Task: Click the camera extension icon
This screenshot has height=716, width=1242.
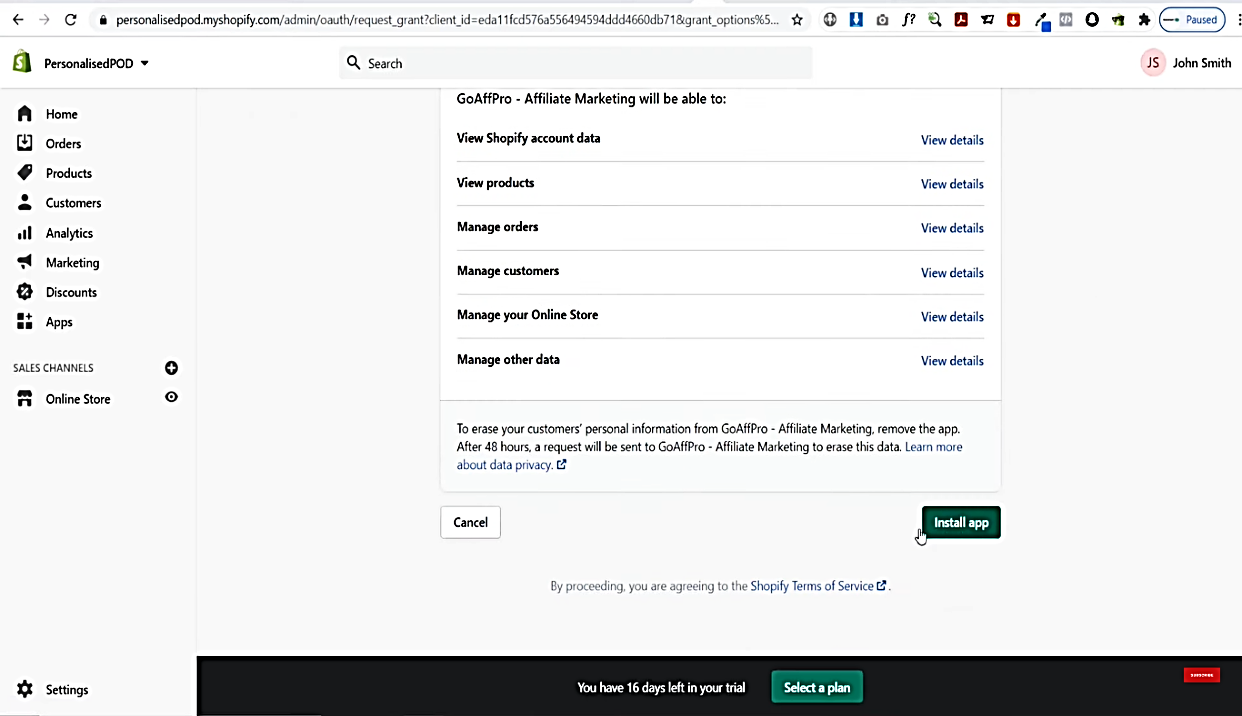Action: [x=882, y=19]
